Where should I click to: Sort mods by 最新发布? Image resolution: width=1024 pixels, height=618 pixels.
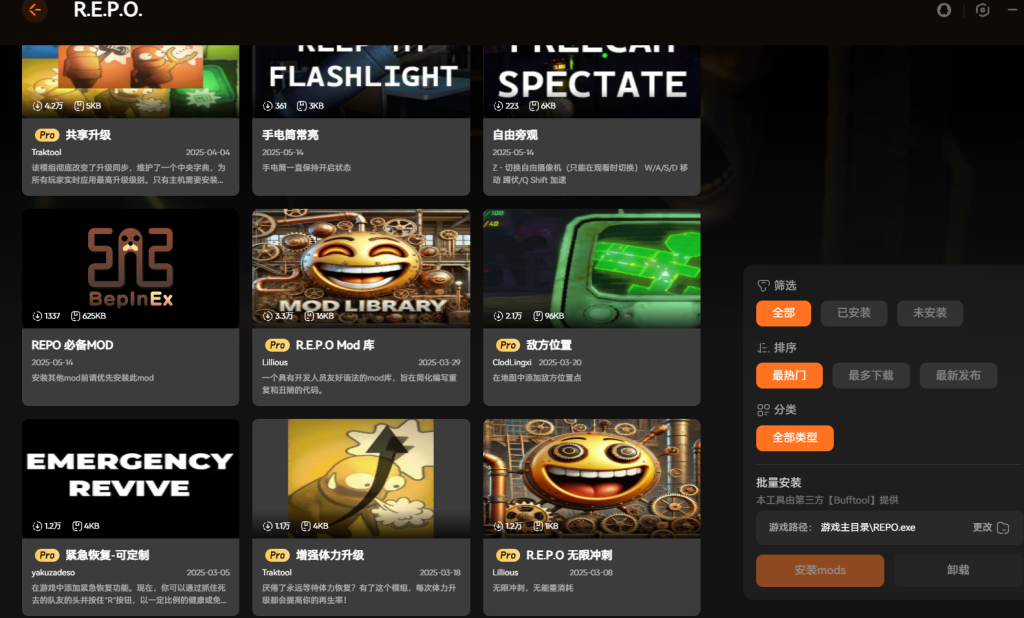click(958, 376)
